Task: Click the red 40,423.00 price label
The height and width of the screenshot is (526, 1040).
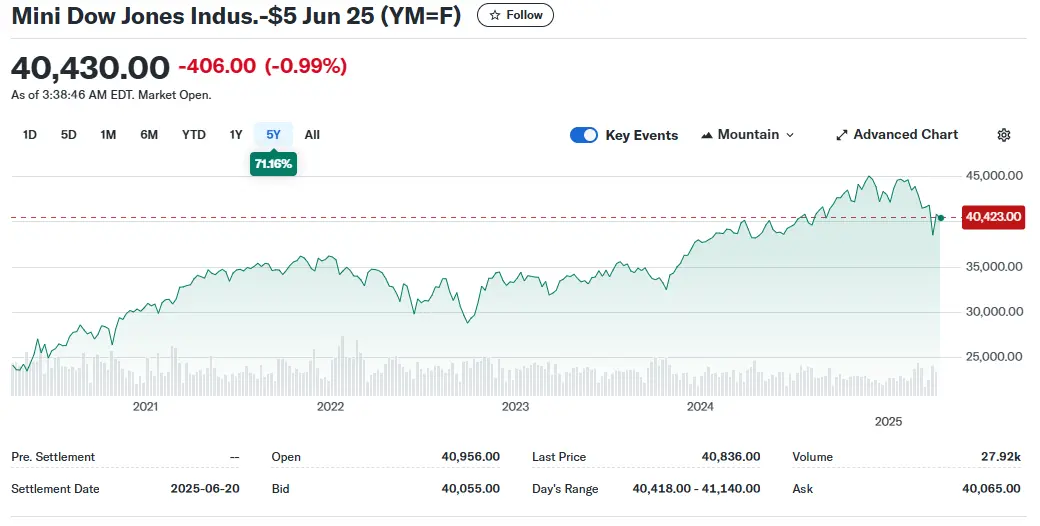Action: point(992,217)
